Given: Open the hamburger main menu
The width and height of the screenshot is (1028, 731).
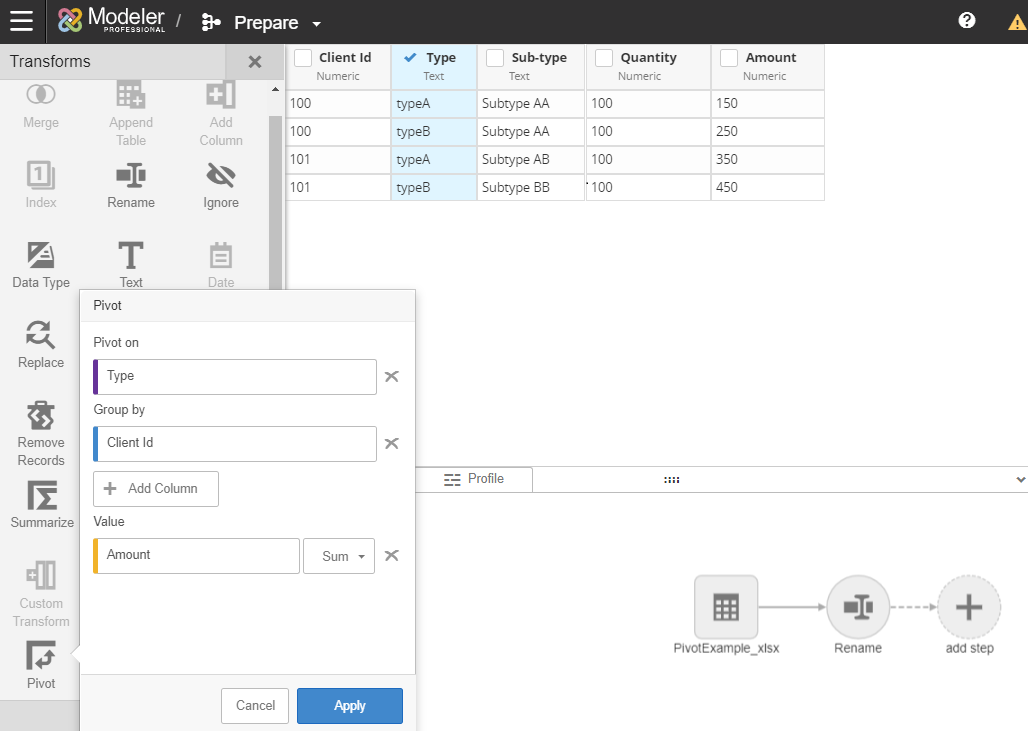Looking at the screenshot, I should pyautogui.click(x=21, y=21).
